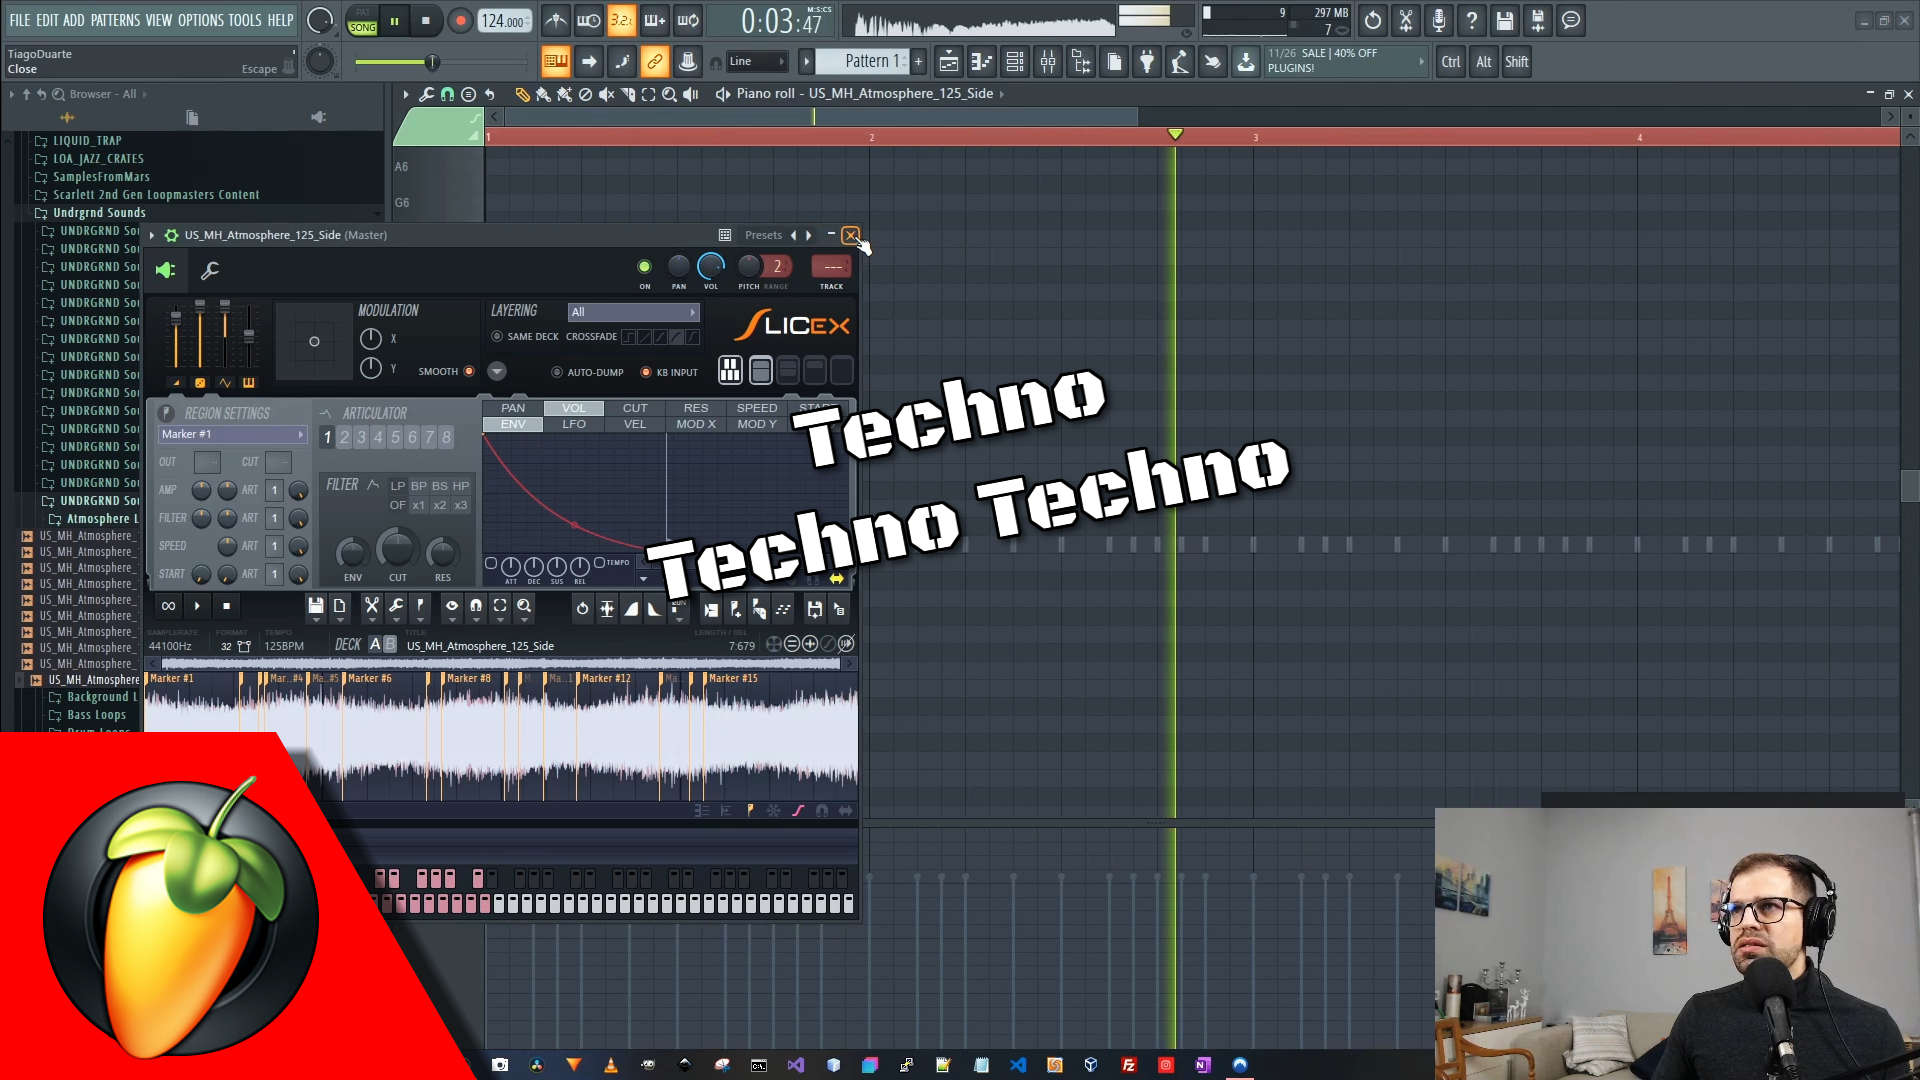Toggle the SAME DECK option
Screen dimensions: 1920x1080
tap(525, 337)
